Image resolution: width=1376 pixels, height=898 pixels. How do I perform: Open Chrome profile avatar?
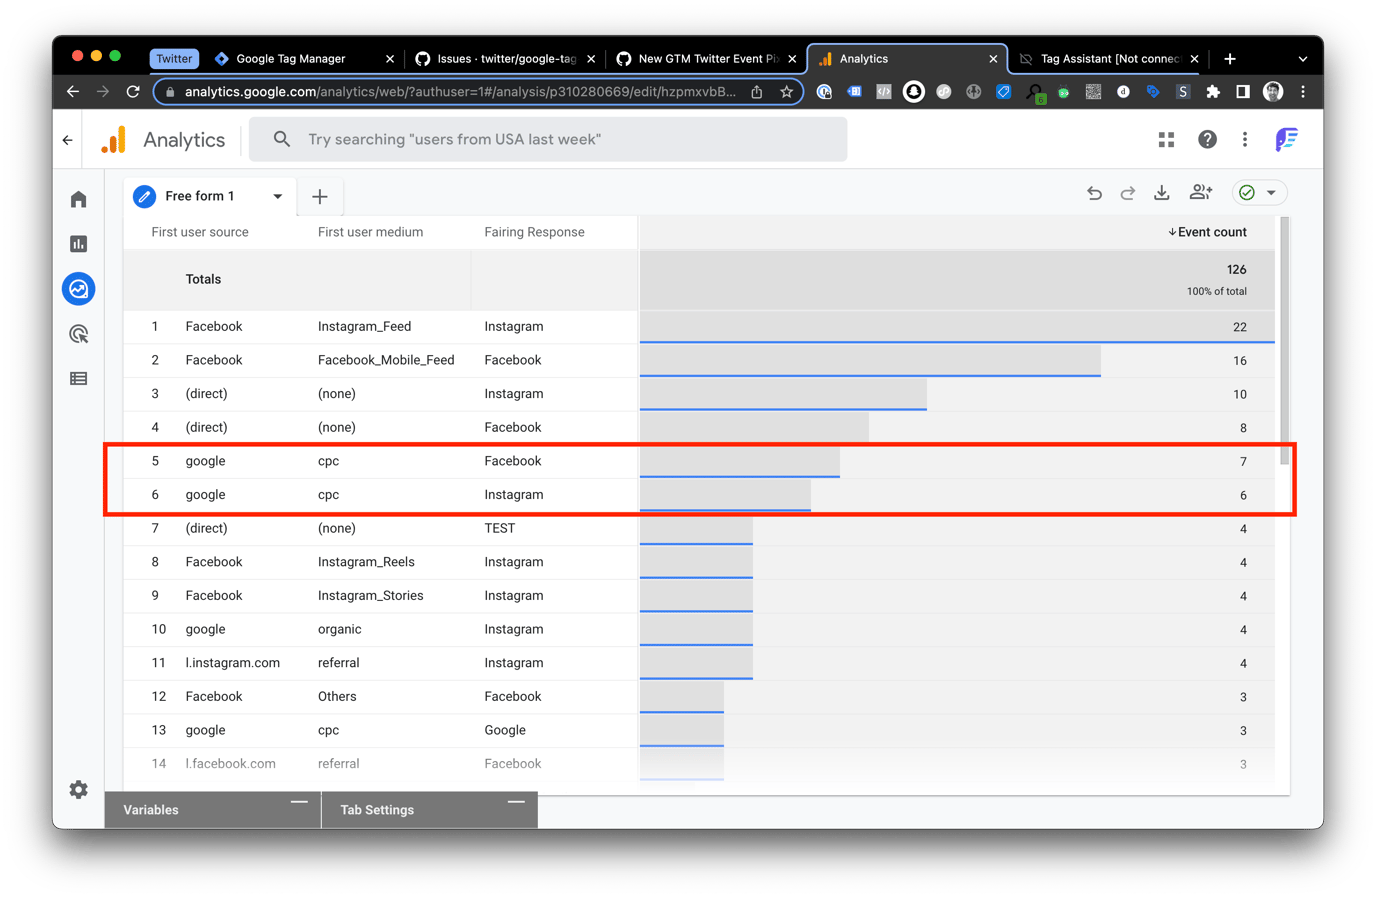click(x=1273, y=92)
